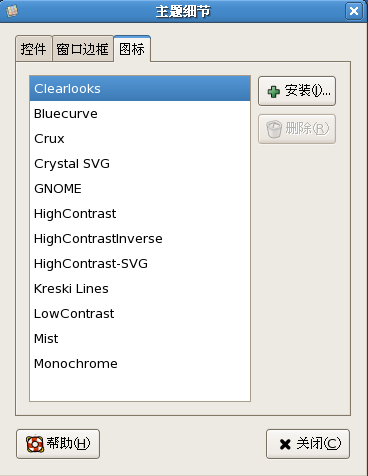The image size is (368, 476).
Task: Click the 安装(I)... button
Action: (297, 91)
